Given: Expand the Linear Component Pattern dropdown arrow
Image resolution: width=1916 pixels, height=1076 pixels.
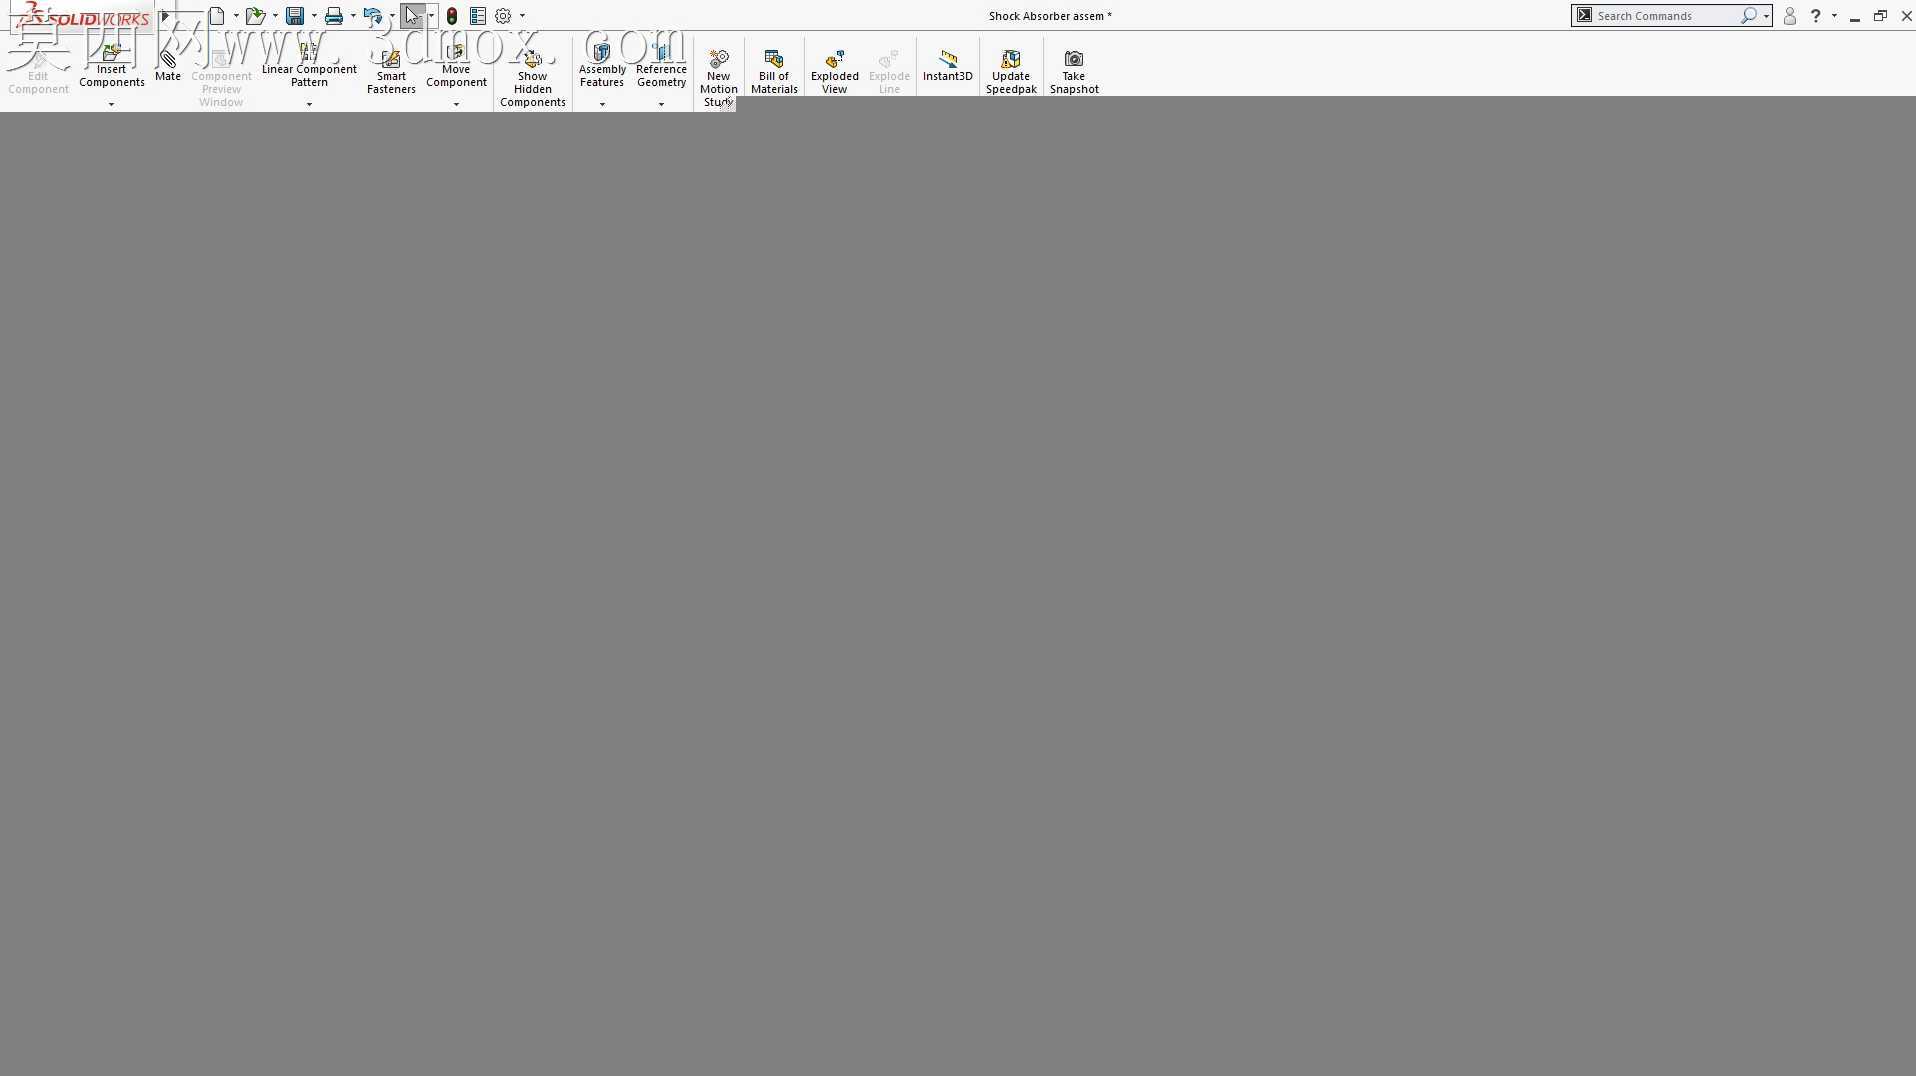Looking at the screenshot, I should (309, 104).
